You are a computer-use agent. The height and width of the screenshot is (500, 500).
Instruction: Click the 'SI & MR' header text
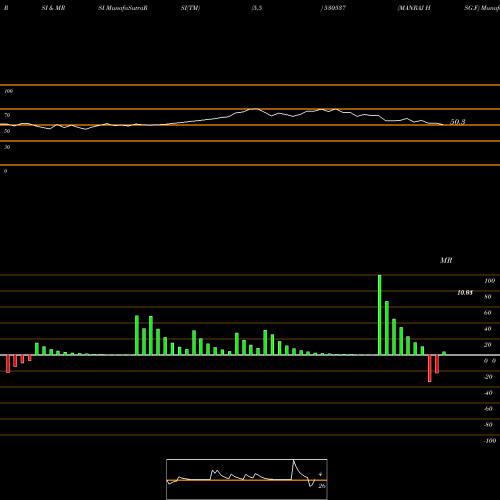pos(53,8)
